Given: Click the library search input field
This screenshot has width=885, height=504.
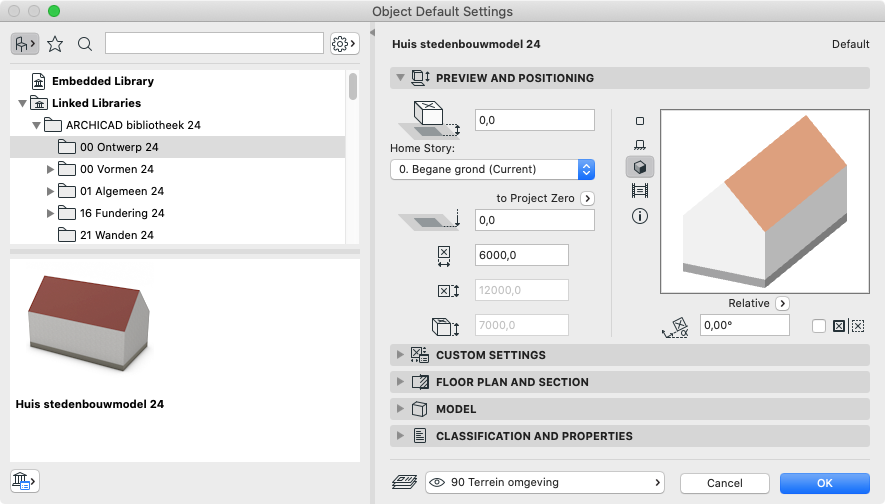Looking at the screenshot, I should (214, 43).
